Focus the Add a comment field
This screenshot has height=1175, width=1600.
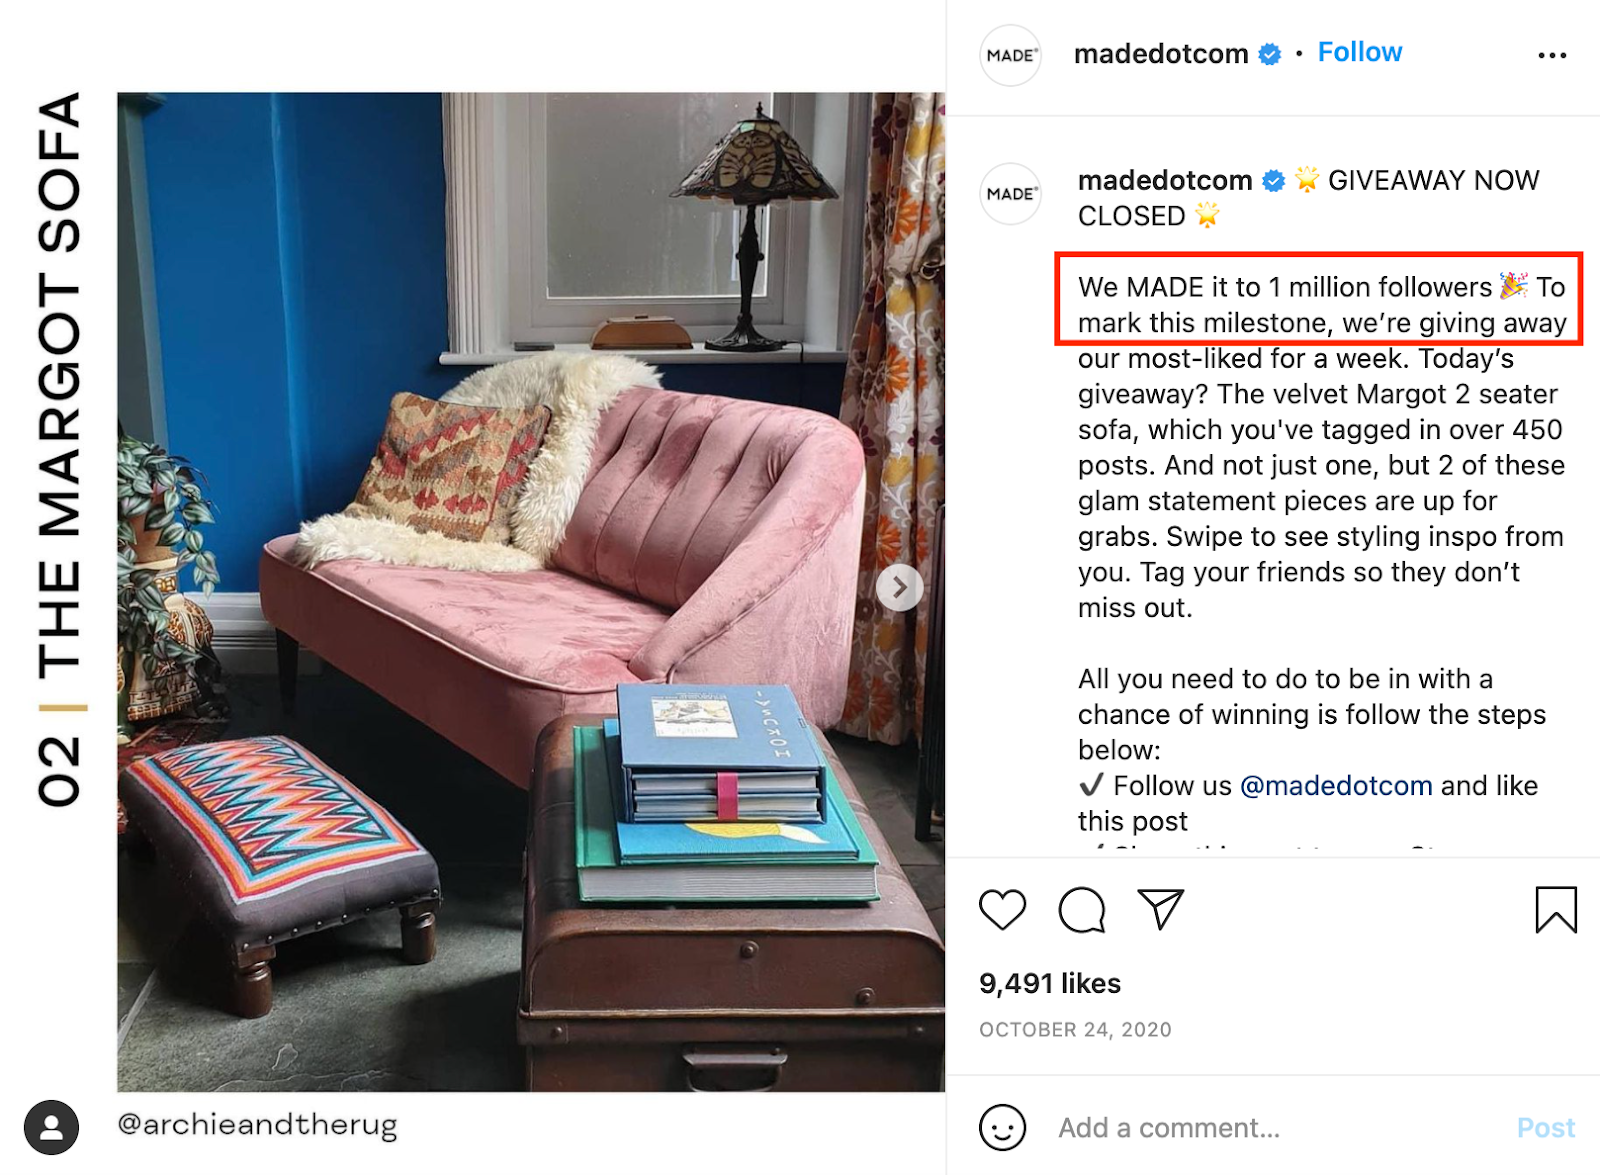(1280, 1128)
